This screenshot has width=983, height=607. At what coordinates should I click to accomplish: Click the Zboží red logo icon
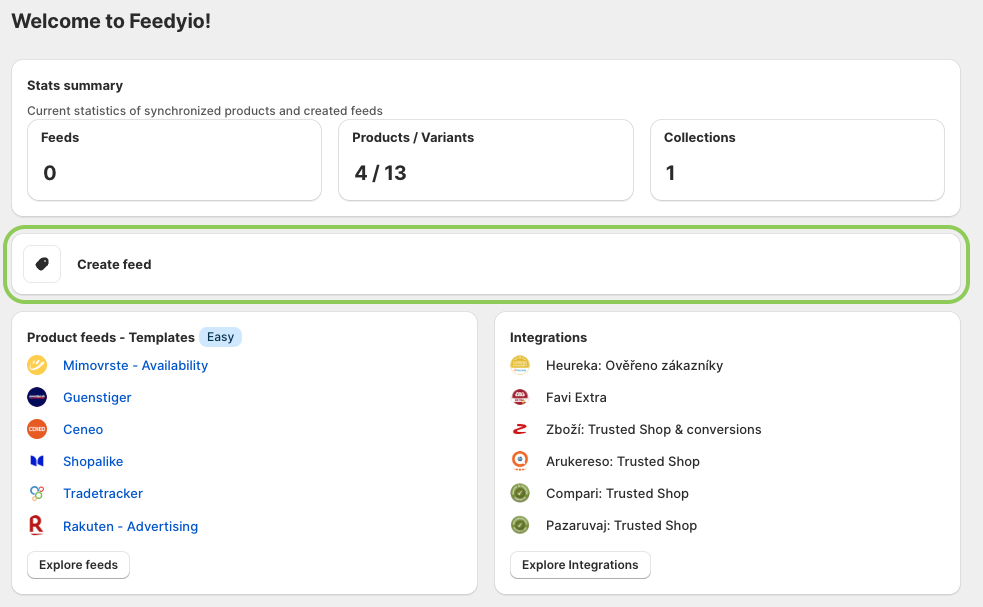[520, 429]
